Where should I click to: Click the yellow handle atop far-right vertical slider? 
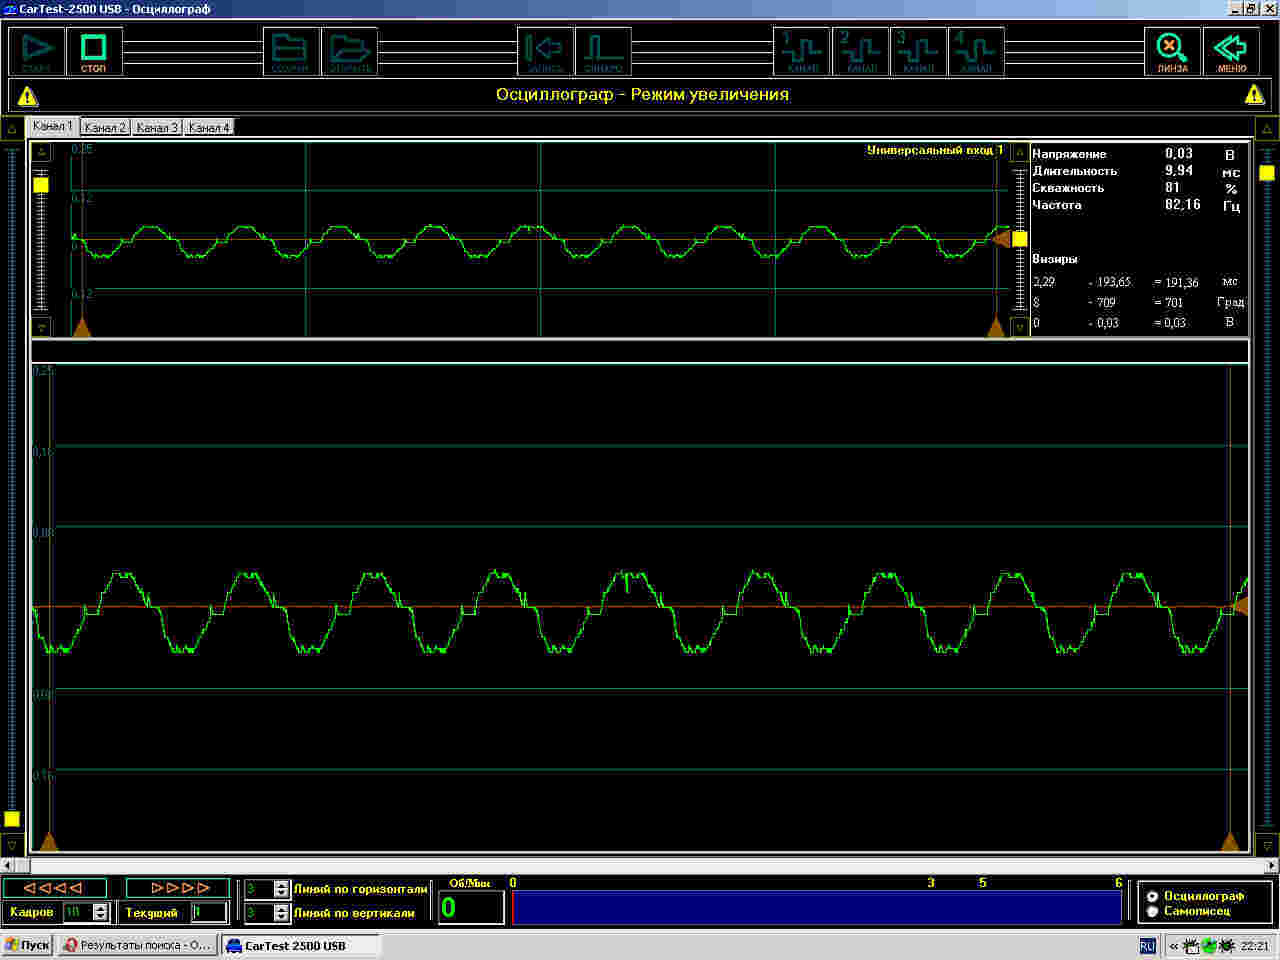click(1267, 172)
